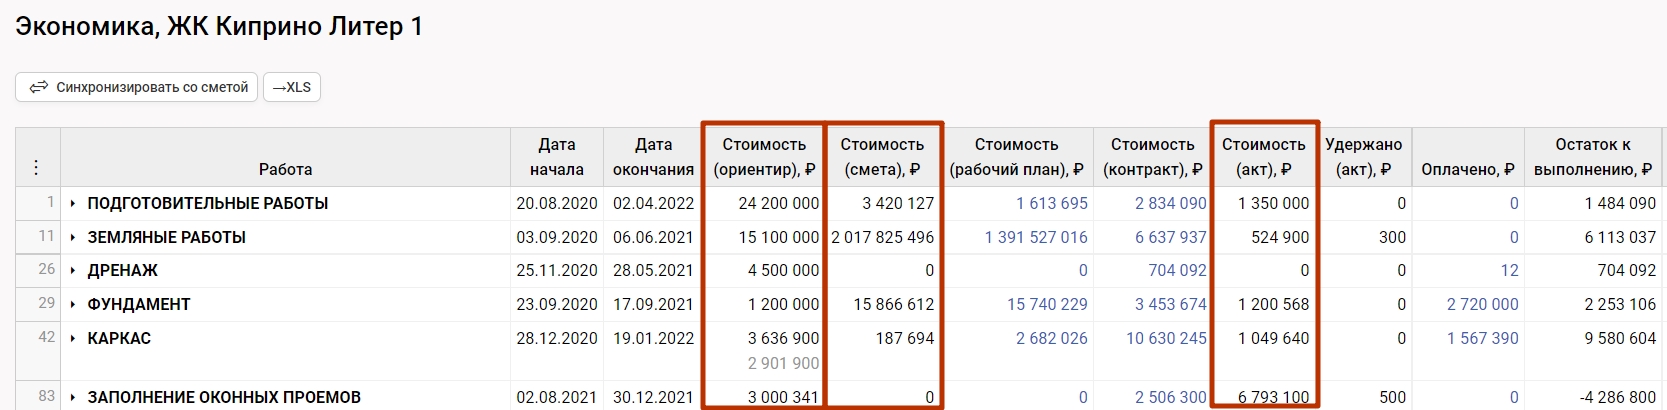Click Стоимость (контракт) column header
The image size is (1667, 410).
pos(1152,157)
